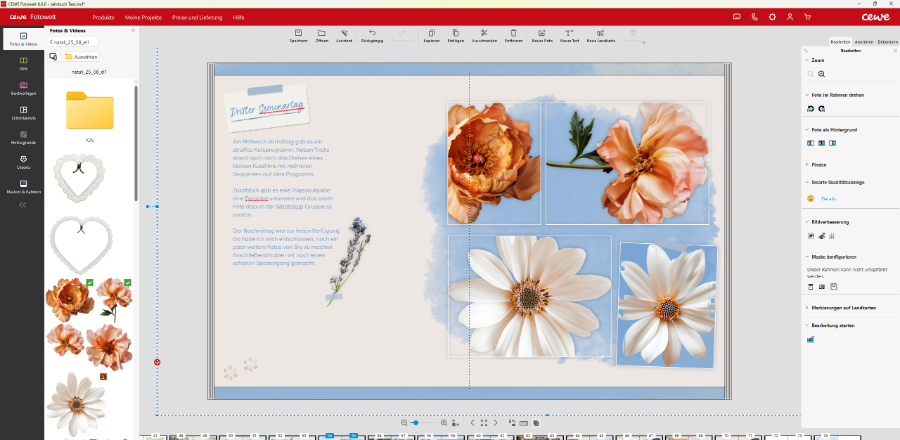Click the zoom slider at the bottom

(x=415, y=423)
